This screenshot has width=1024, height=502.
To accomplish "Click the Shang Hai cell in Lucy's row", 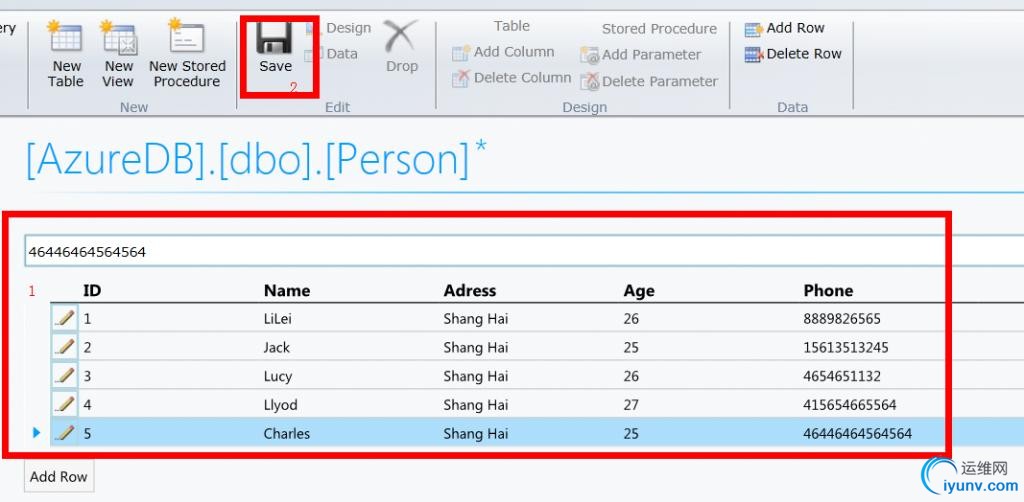I will click(475, 376).
